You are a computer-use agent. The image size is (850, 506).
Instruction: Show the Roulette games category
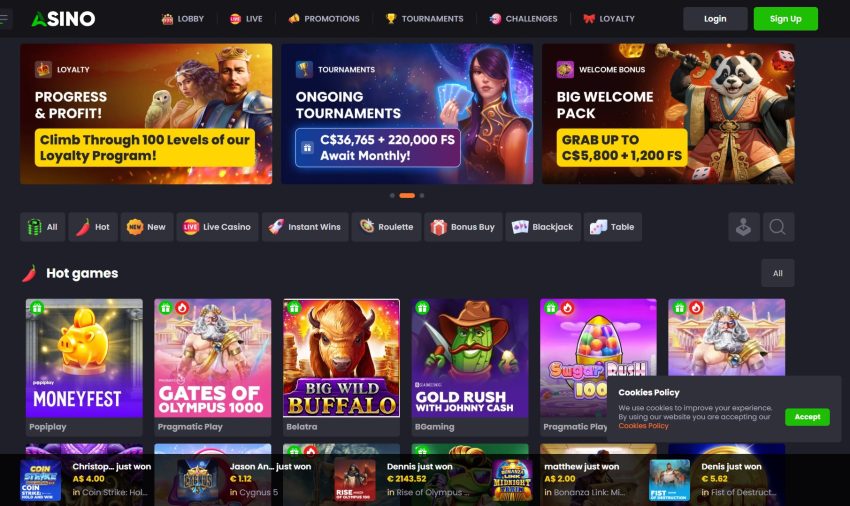point(387,227)
